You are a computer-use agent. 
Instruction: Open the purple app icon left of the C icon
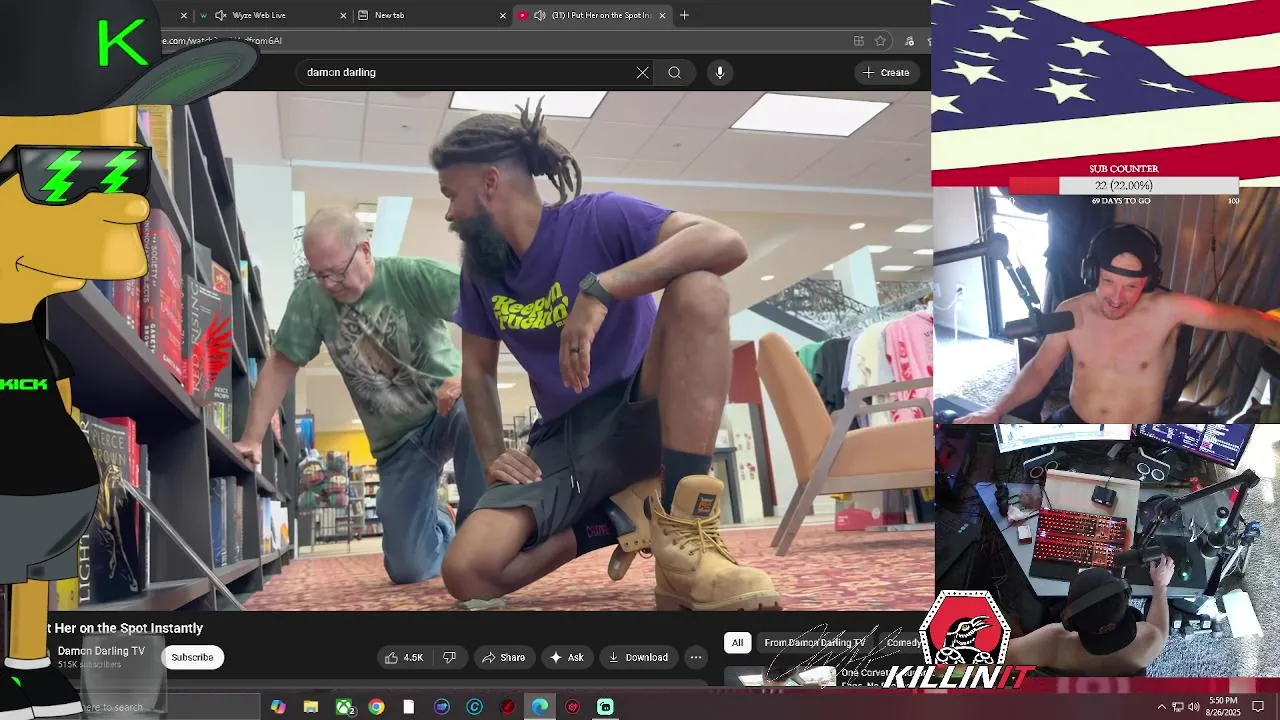click(442, 707)
